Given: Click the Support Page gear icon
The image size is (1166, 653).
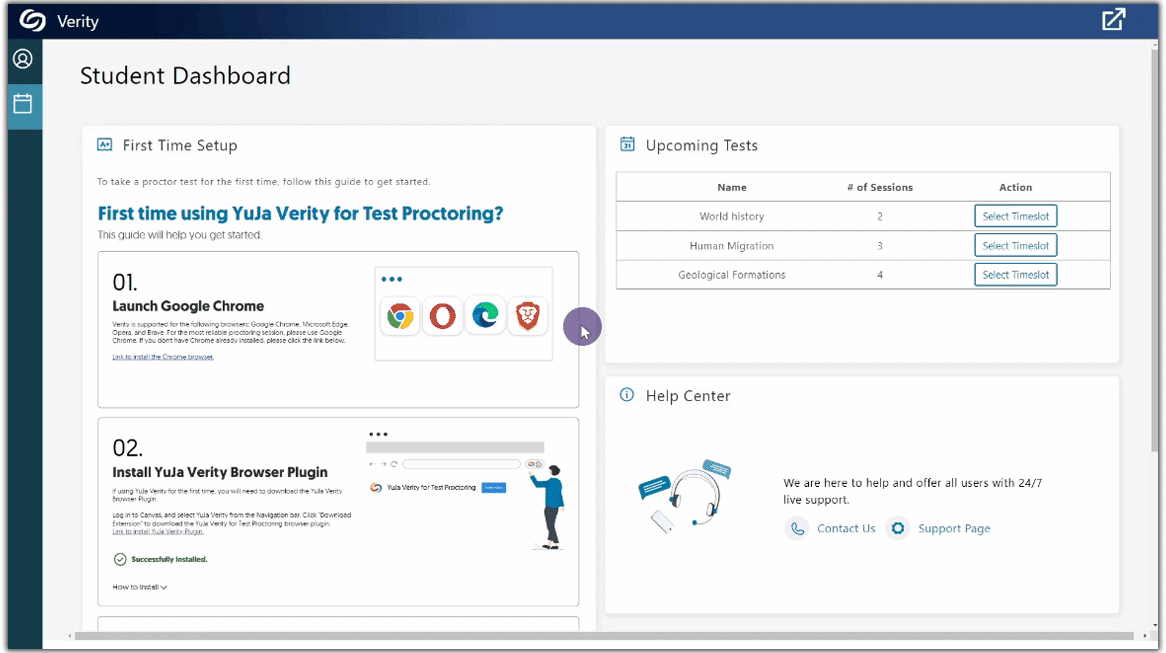Looking at the screenshot, I should (x=898, y=528).
